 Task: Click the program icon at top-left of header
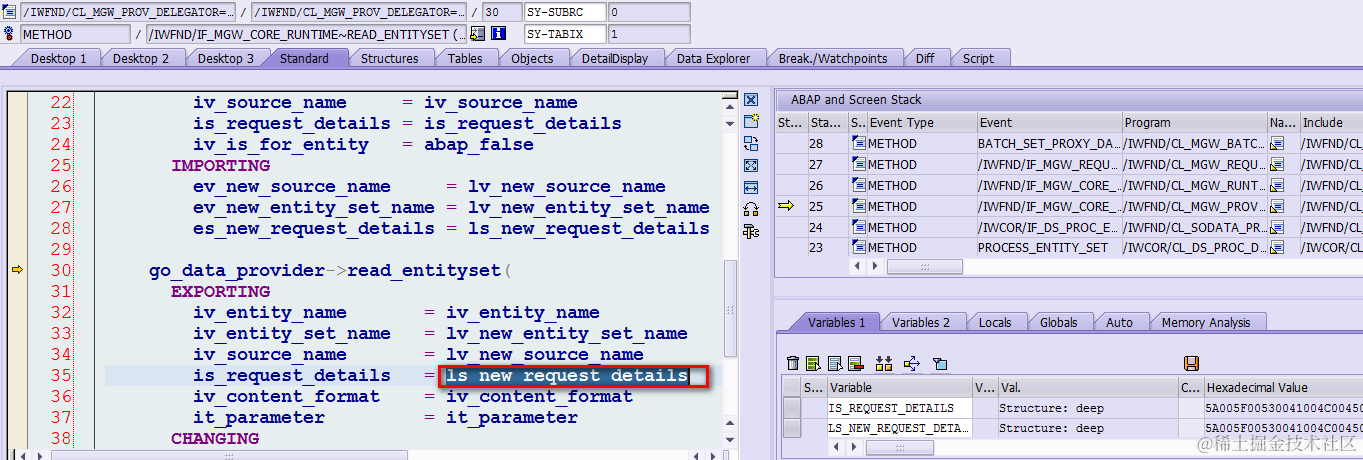9,12
